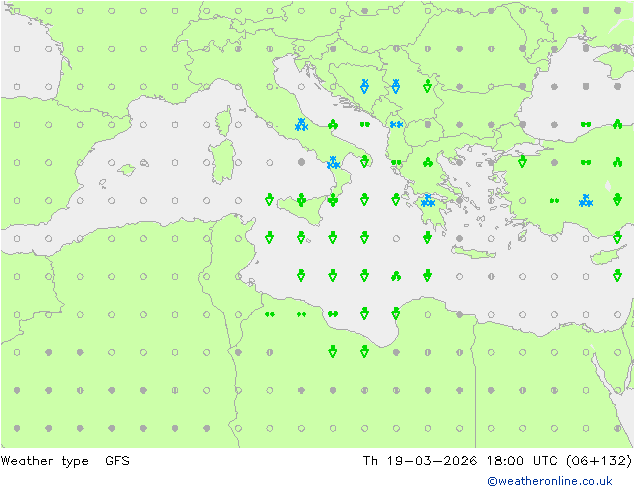
Task: Click the 'GFS' model label
Action: [117, 460]
